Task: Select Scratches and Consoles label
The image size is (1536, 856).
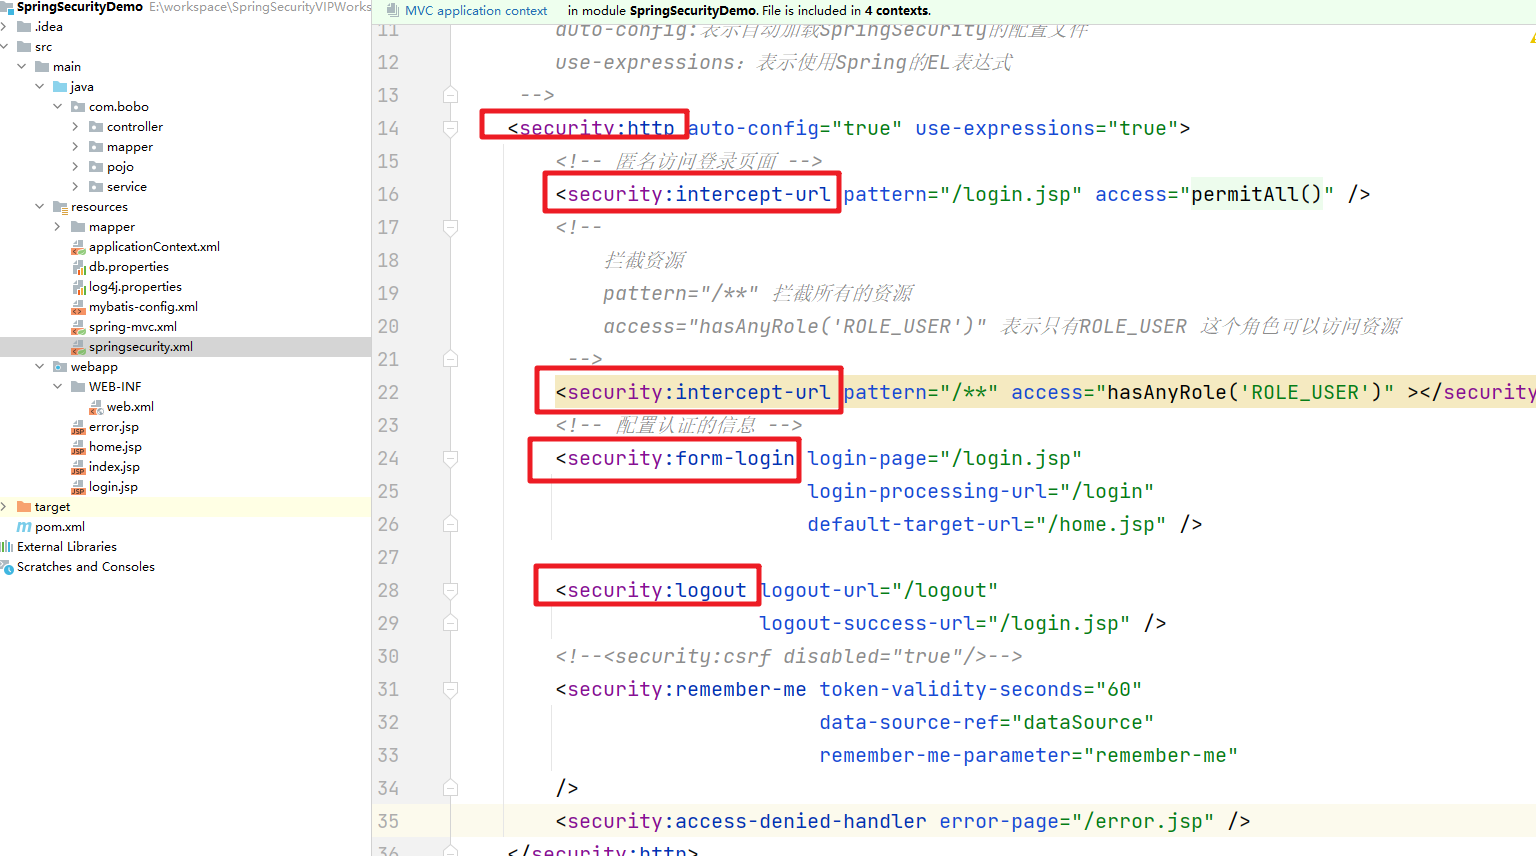Action: coord(86,567)
